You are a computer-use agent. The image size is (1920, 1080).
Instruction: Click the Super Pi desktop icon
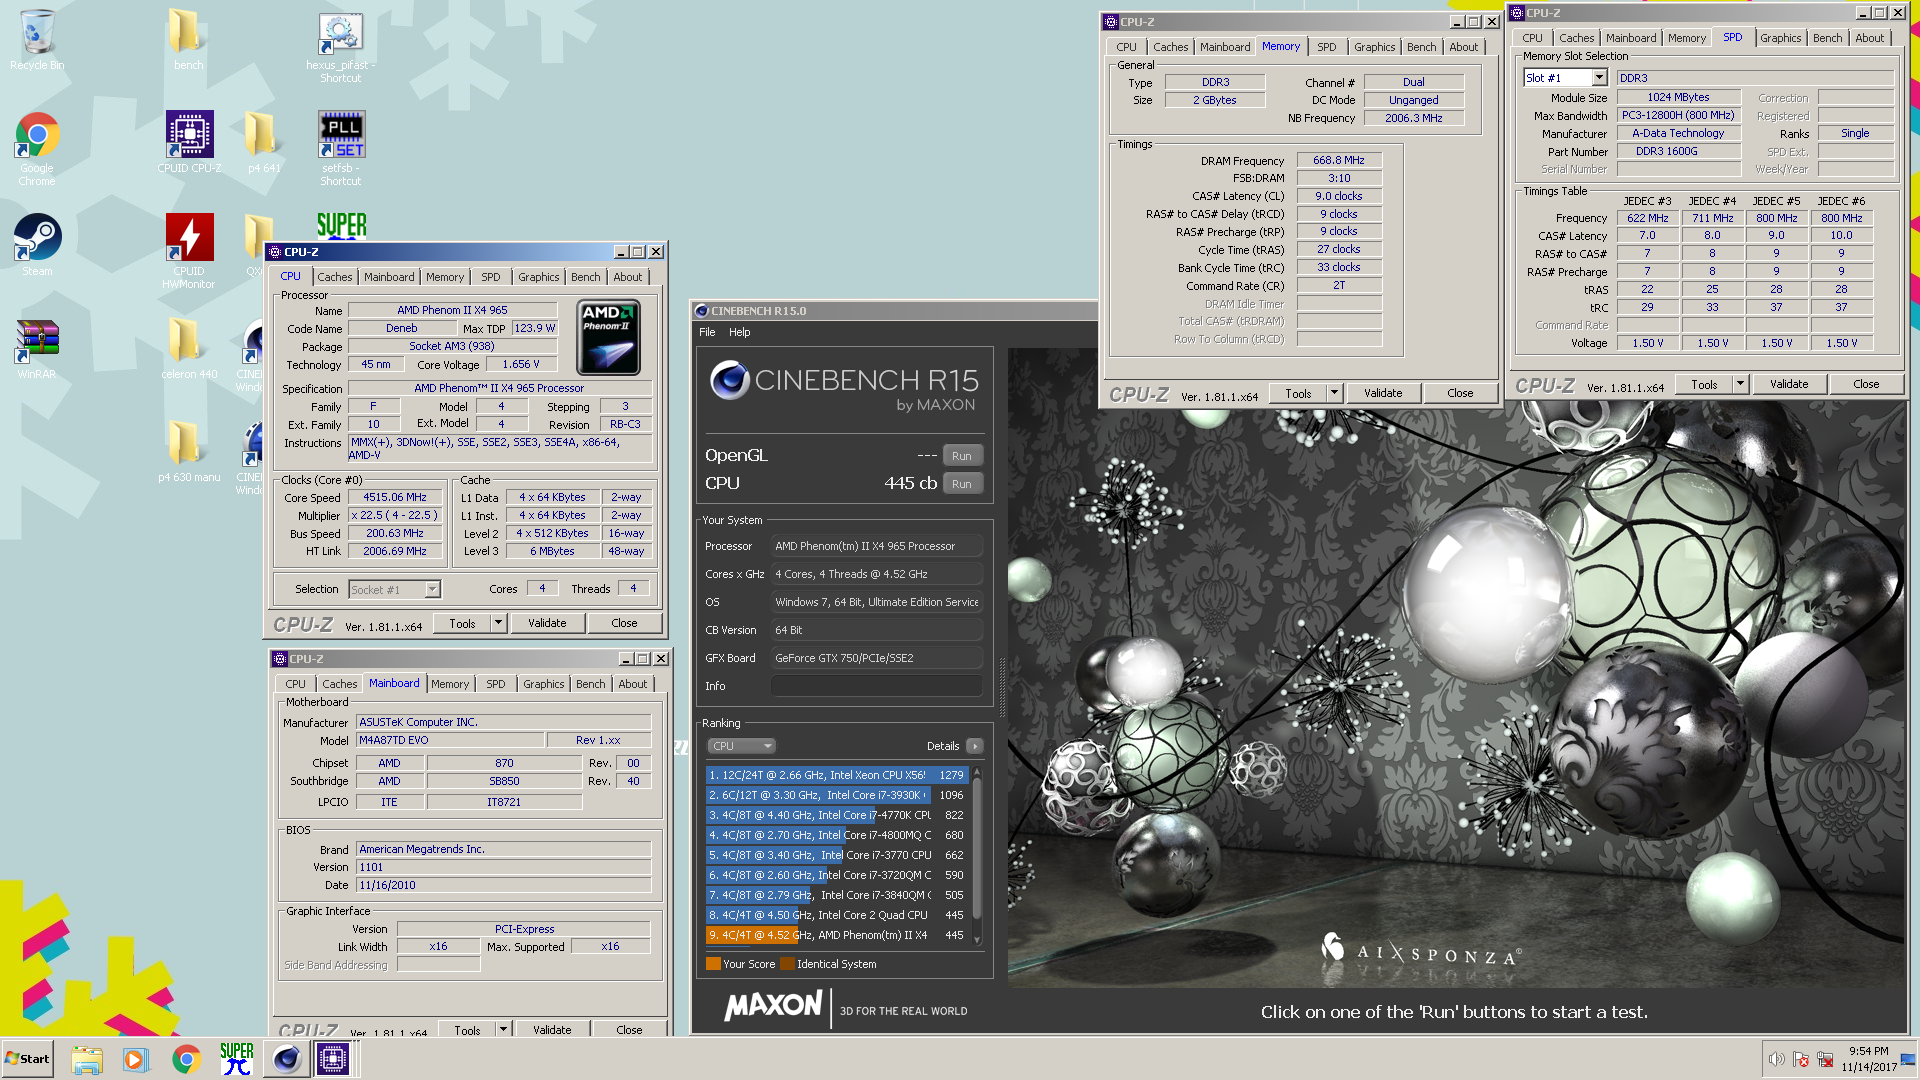click(341, 225)
